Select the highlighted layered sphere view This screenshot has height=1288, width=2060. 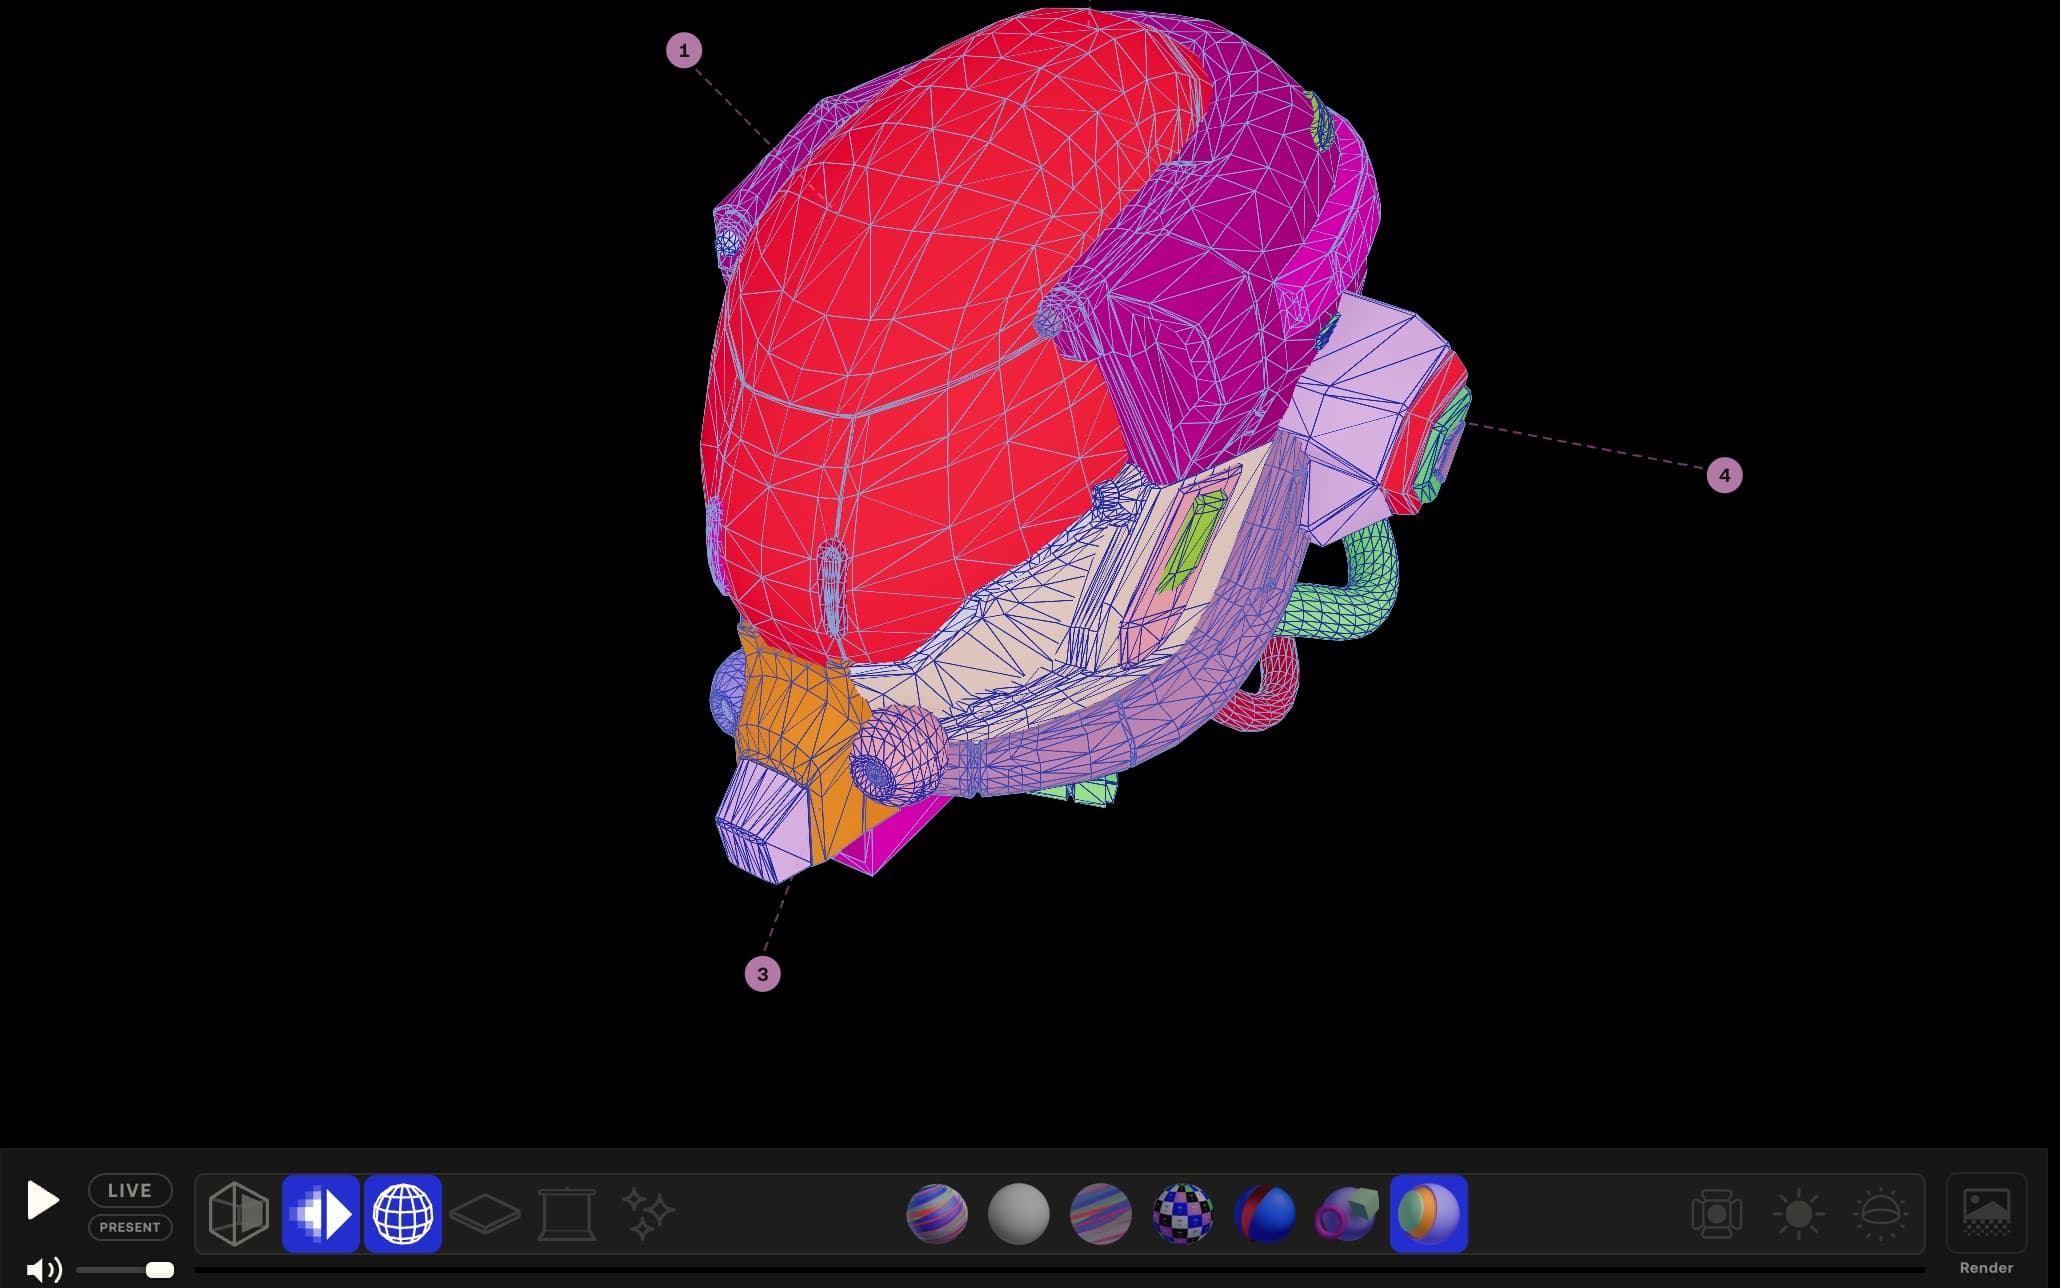coord(1429,1214)
